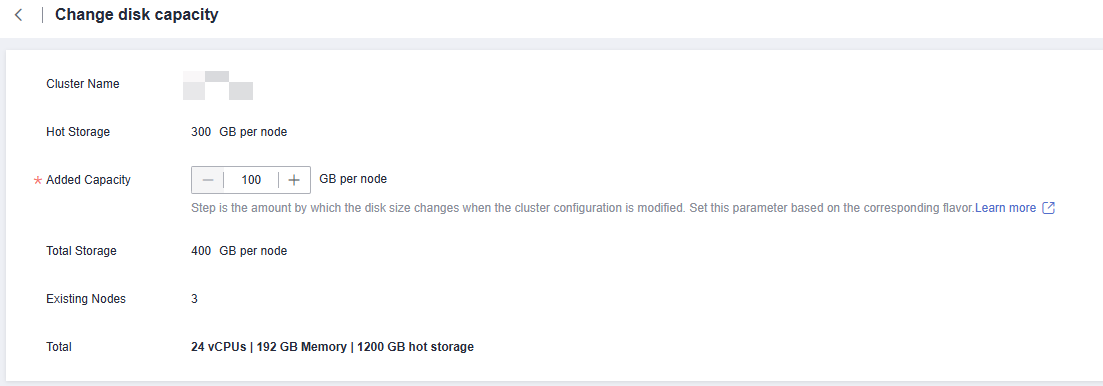Viewport: 1103px width, 386px height.
Task: Click the Added Capacity label
Action: tap(89, 180)
